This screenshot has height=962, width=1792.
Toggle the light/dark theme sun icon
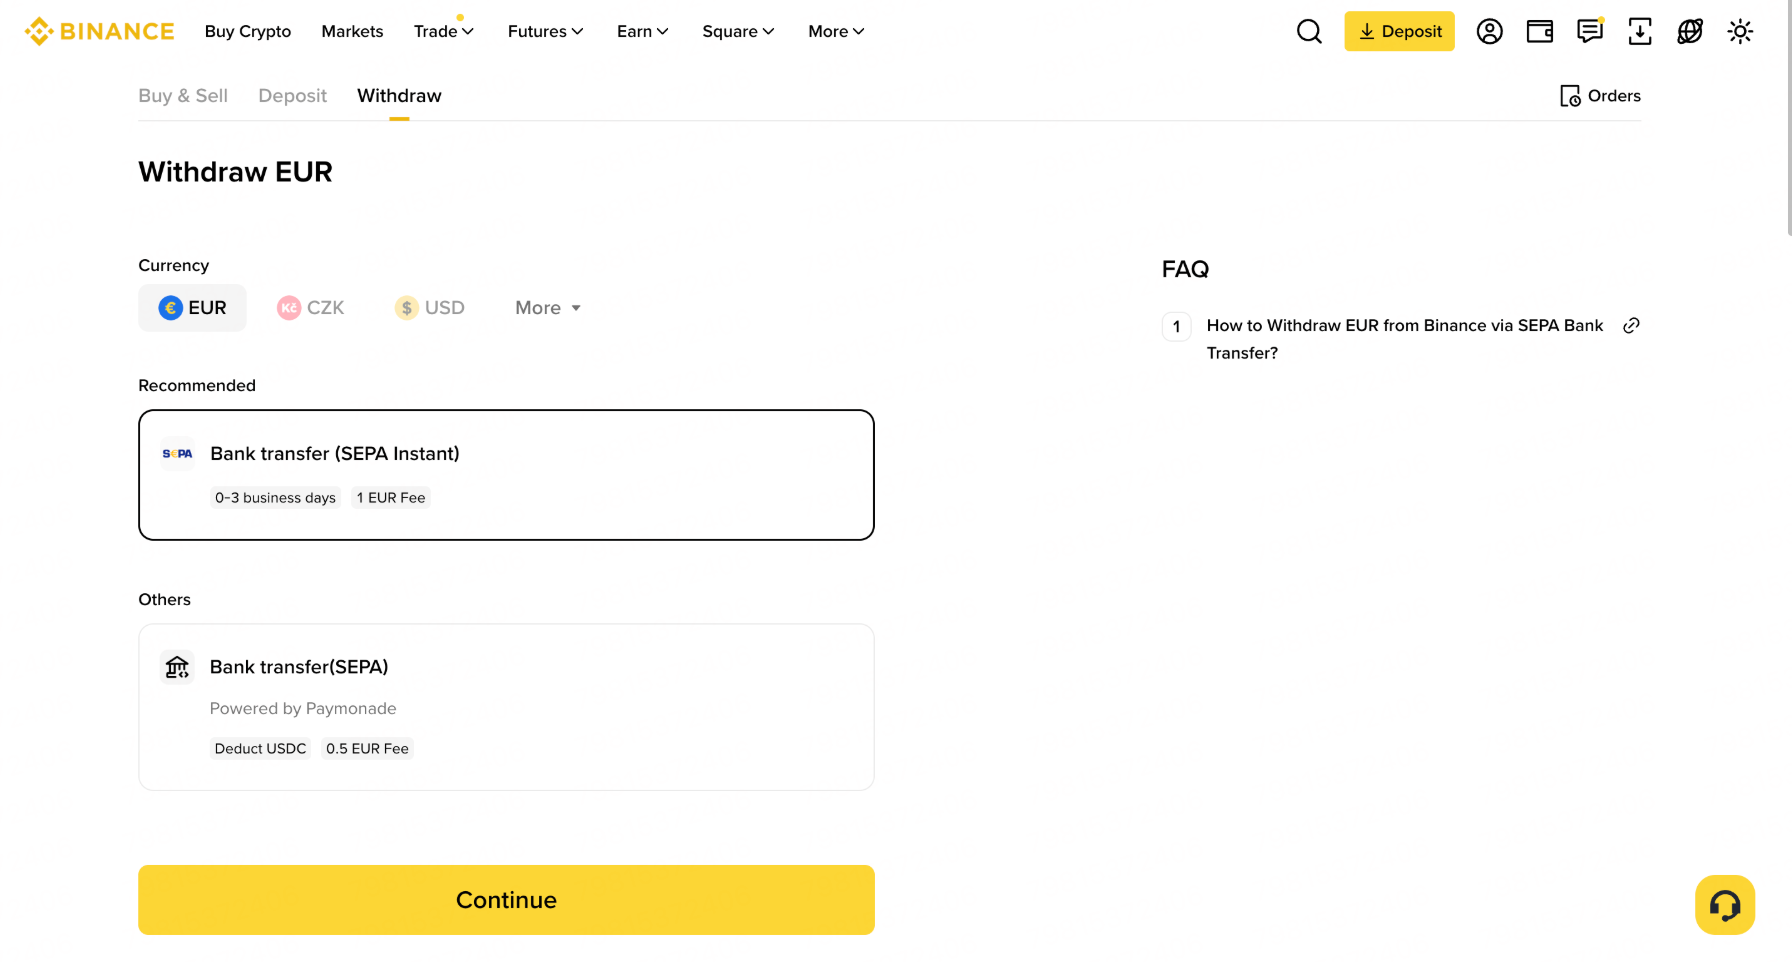coord(1740,31)
